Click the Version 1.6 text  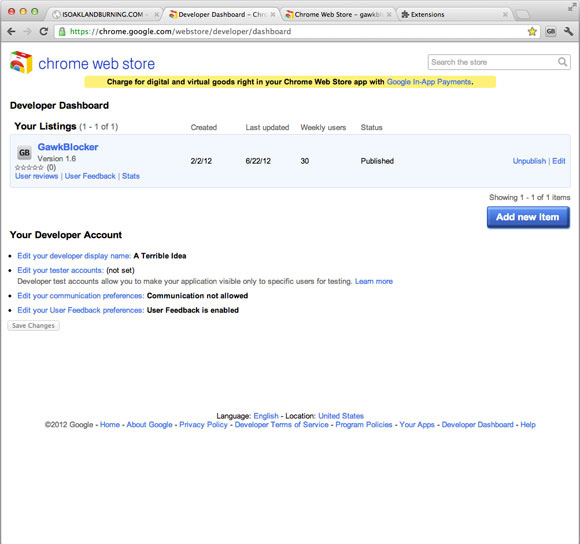[x=57, y=159]
